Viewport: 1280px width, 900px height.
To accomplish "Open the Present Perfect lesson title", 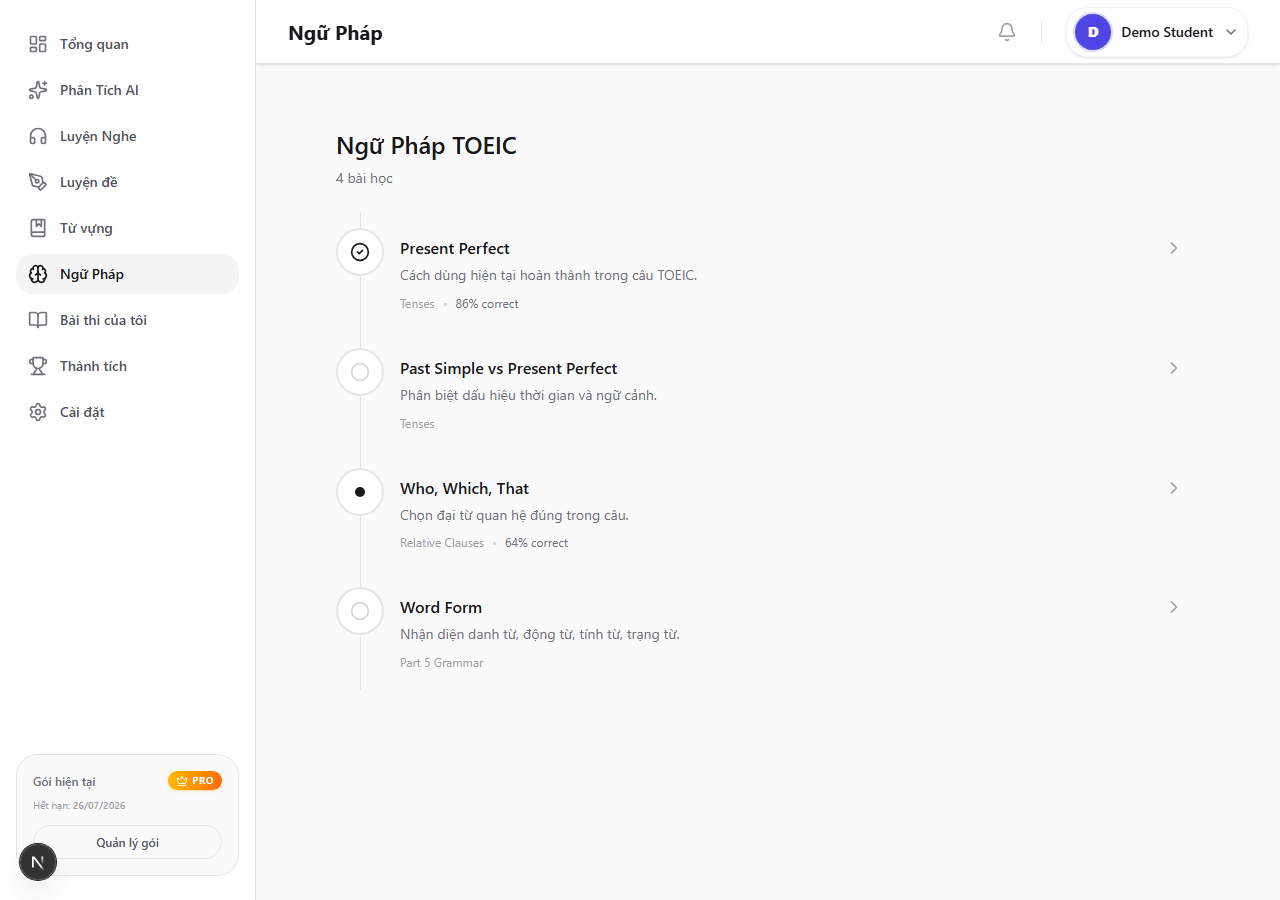I will click(x=455, y=248).
